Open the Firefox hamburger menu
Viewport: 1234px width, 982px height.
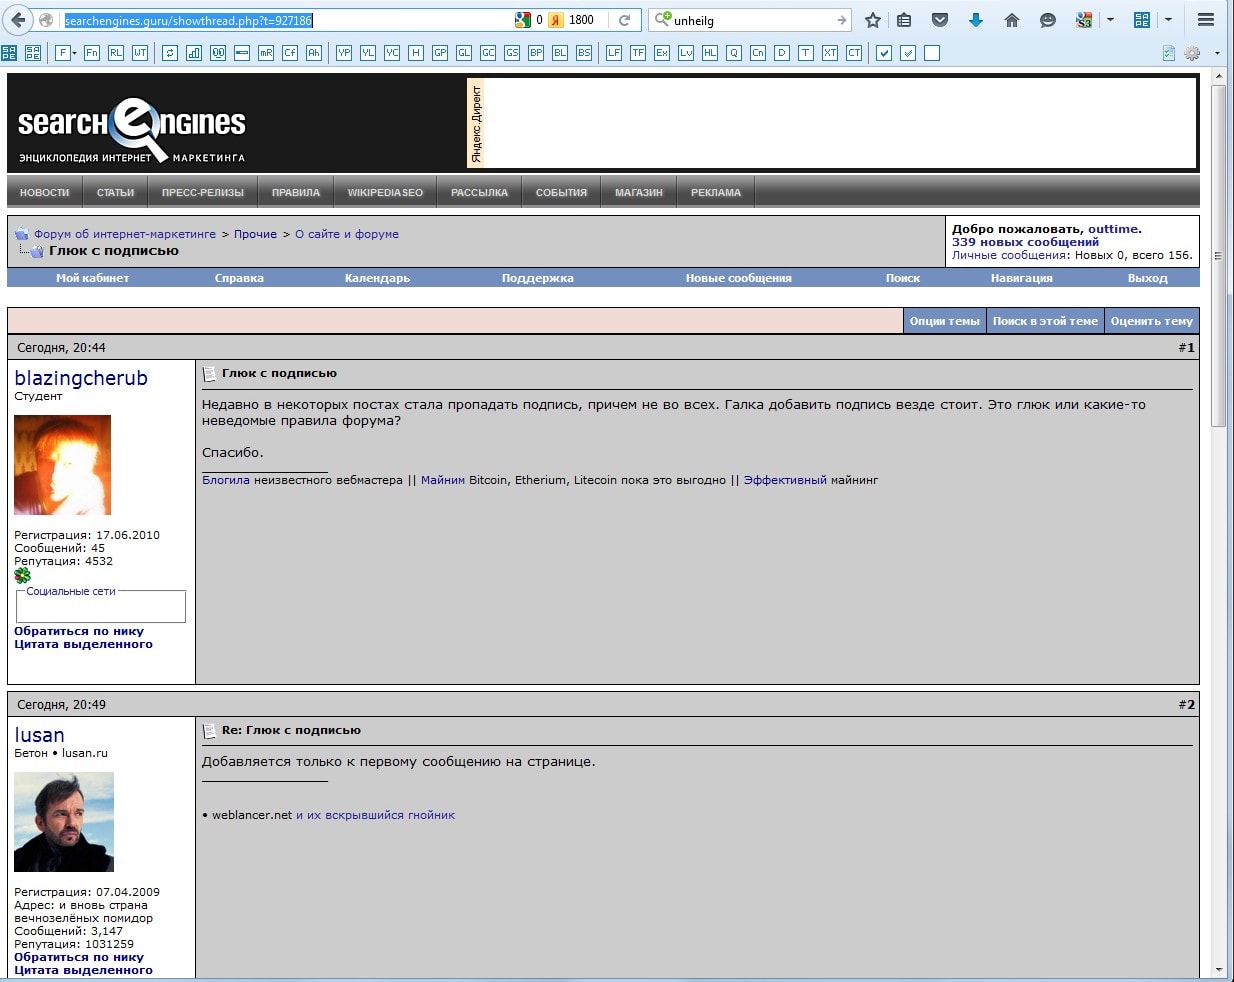click(1206, 20)
